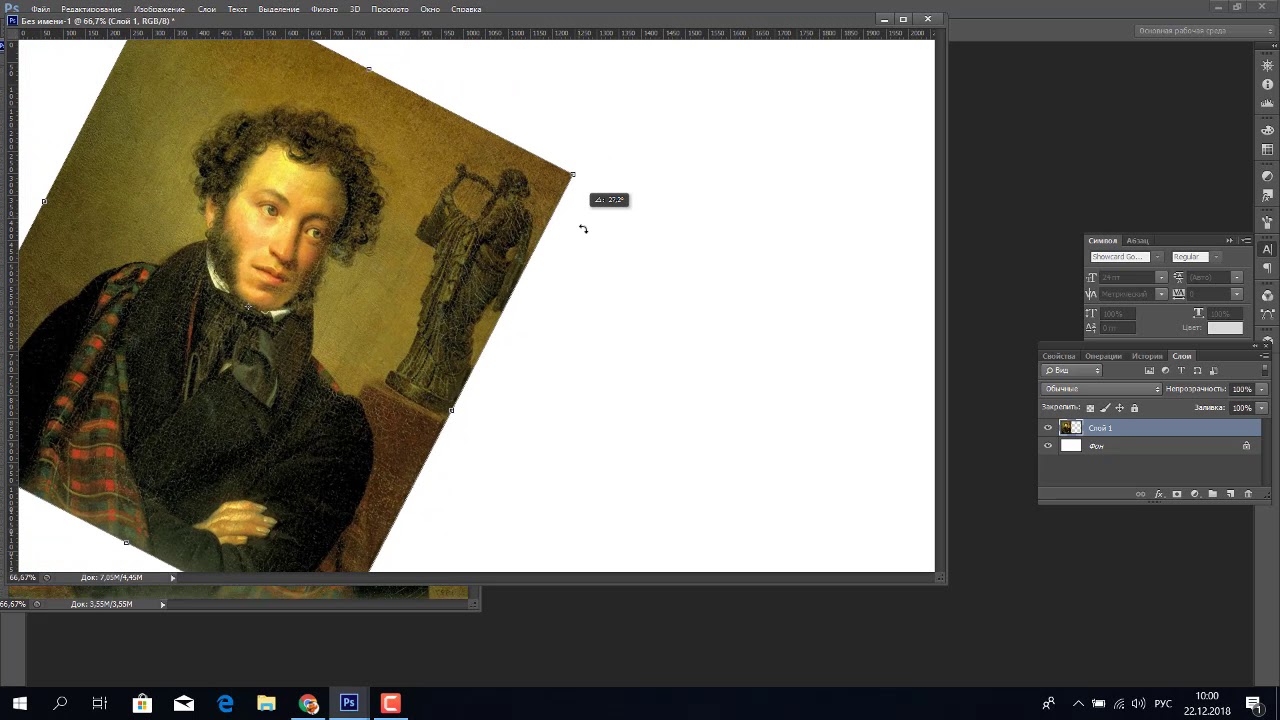Image resolution: width=1280 pixels, height=720 pixels.
Task: Open the Adjustments panel icon
Action: (1268, 177)
